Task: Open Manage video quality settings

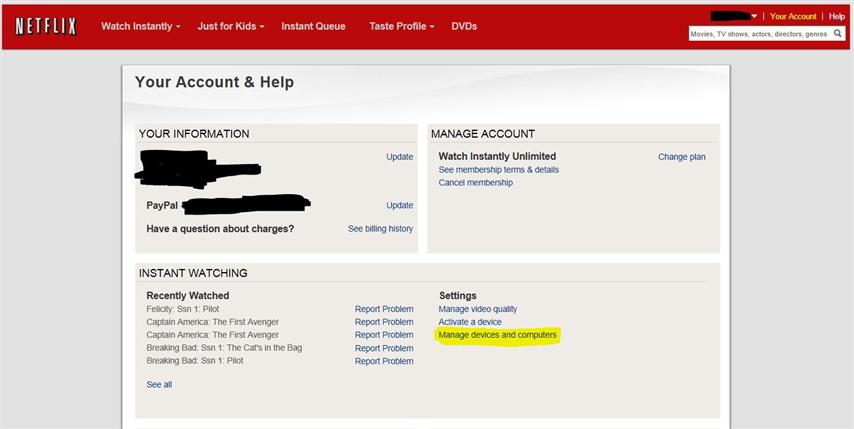Action: [x=478, y=309]
